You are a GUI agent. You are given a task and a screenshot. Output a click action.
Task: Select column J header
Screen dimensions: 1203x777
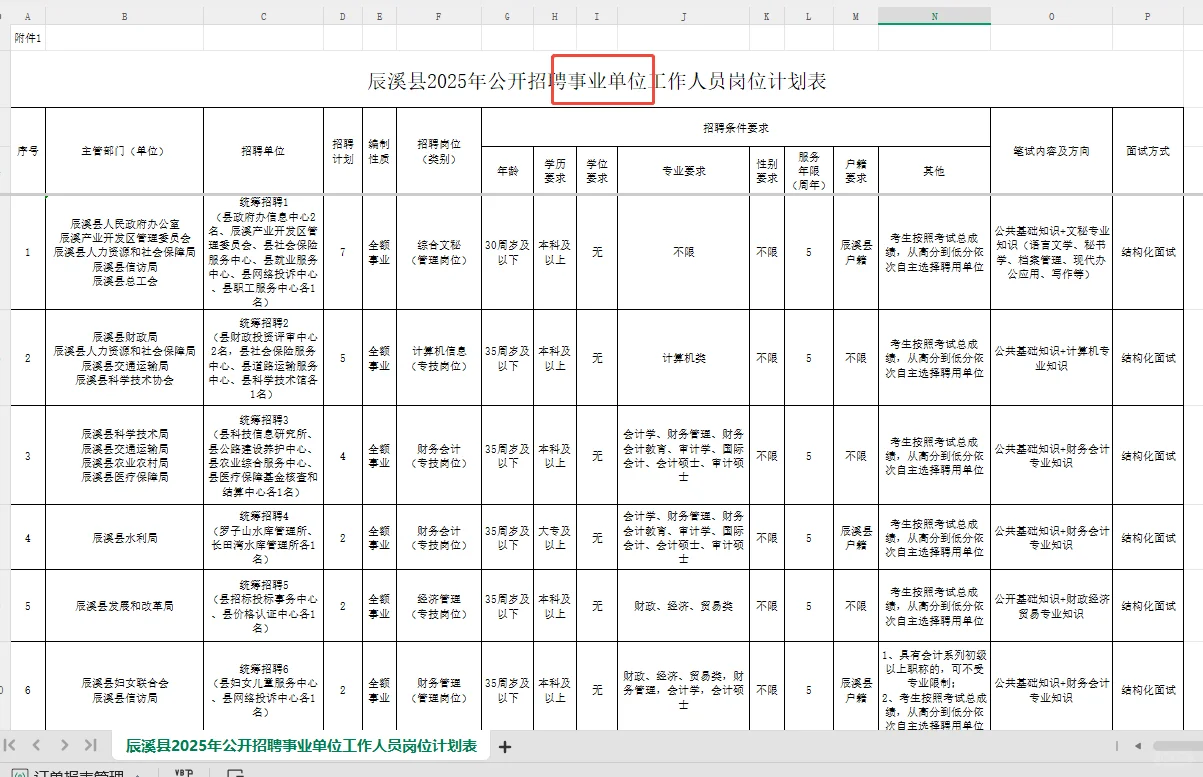(683, 16)
